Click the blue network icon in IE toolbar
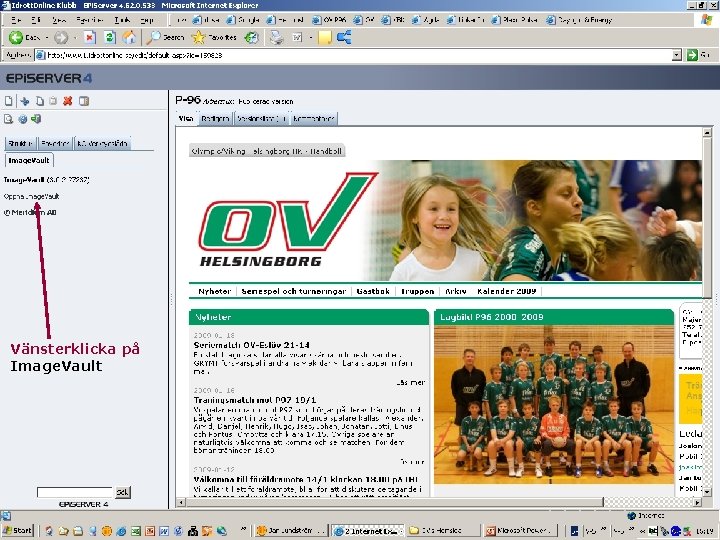Screen dimensions: 720x540 coord(344,37)
